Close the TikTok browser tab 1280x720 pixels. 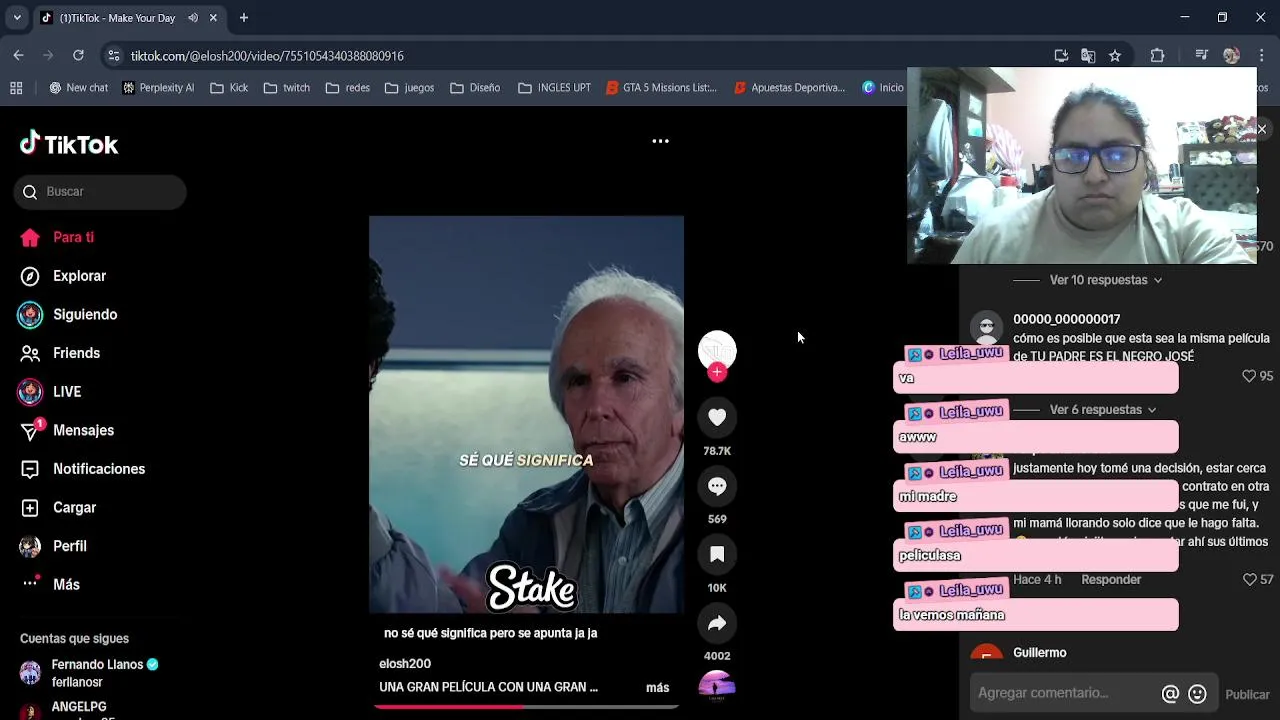click(213, 18)
